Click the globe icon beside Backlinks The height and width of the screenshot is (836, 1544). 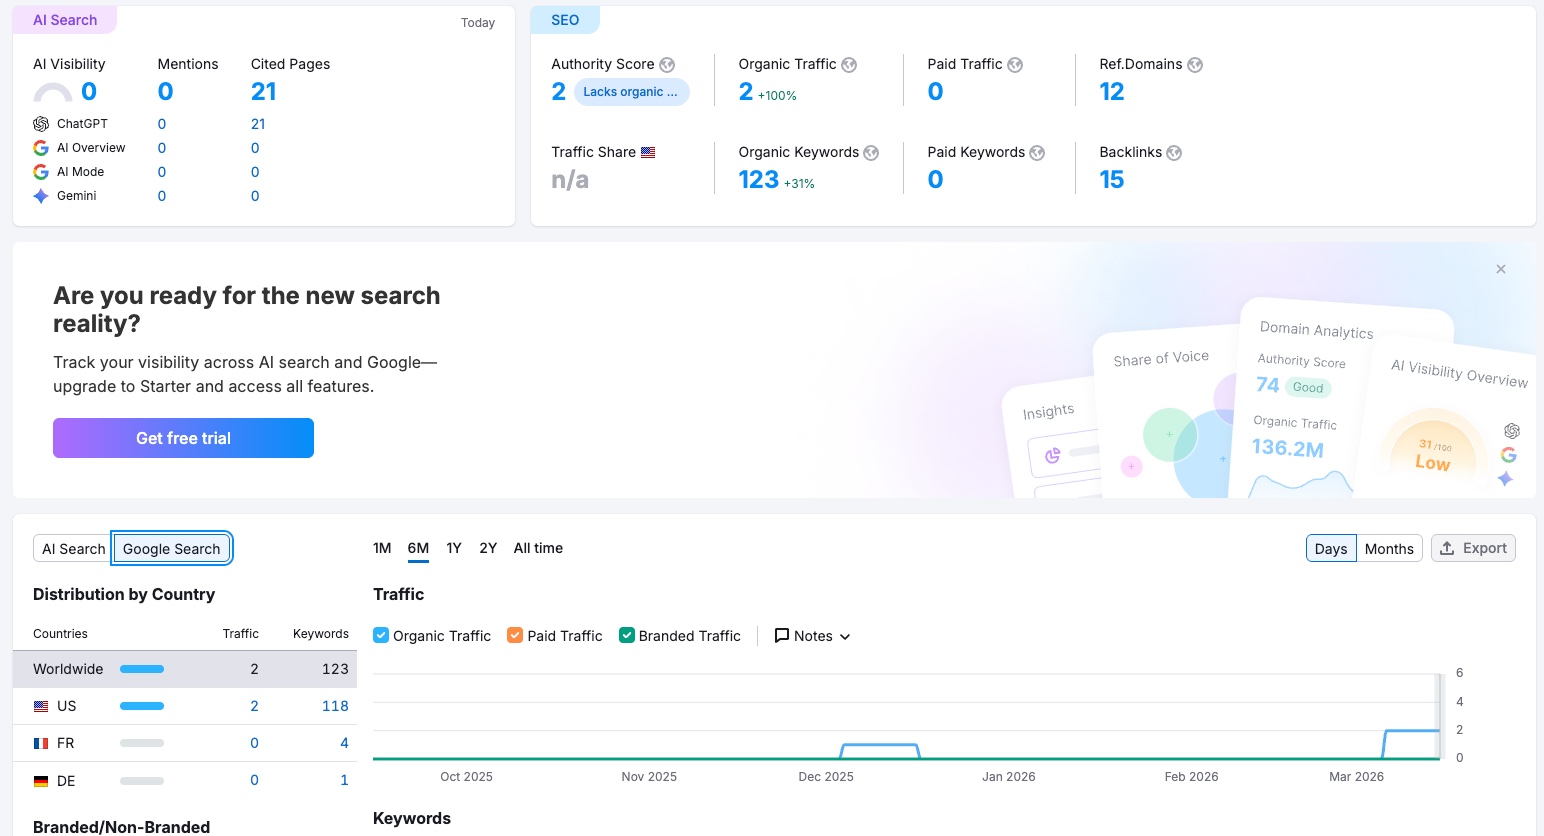click(1174, 153)
